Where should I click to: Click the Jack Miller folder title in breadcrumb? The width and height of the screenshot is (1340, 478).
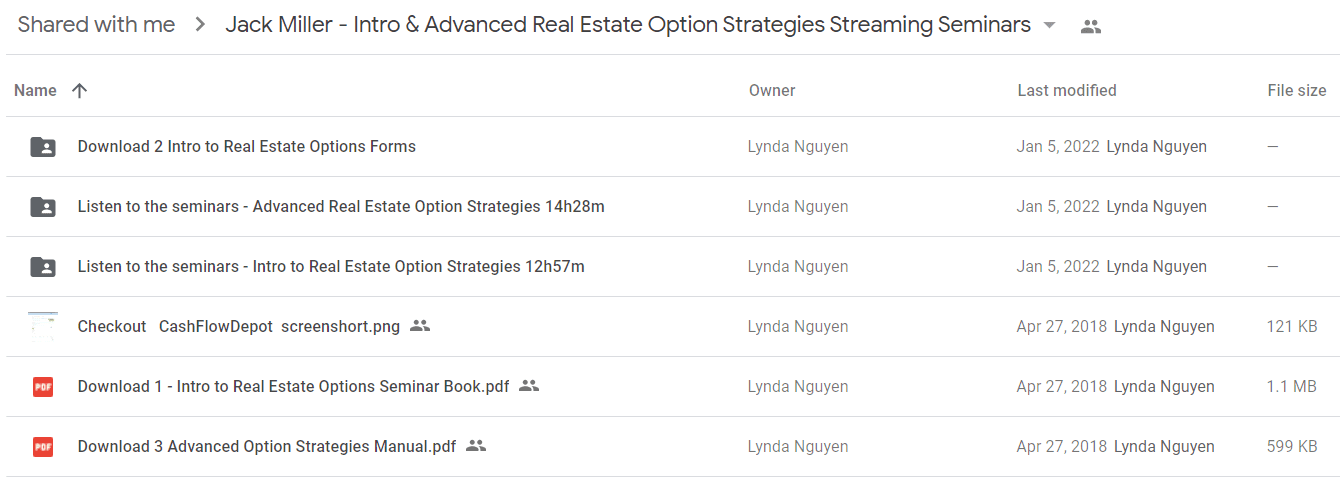click(627, 25)
